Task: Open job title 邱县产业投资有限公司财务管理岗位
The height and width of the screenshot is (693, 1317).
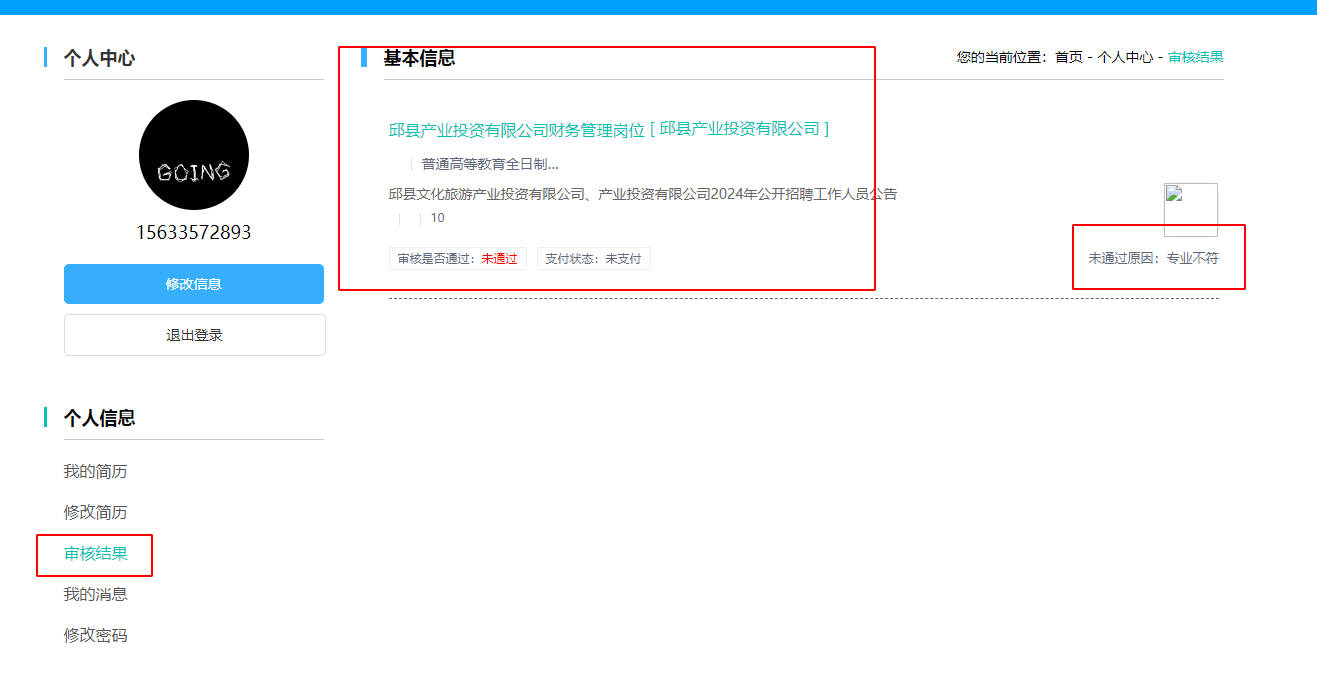Action: coord(517,130)
